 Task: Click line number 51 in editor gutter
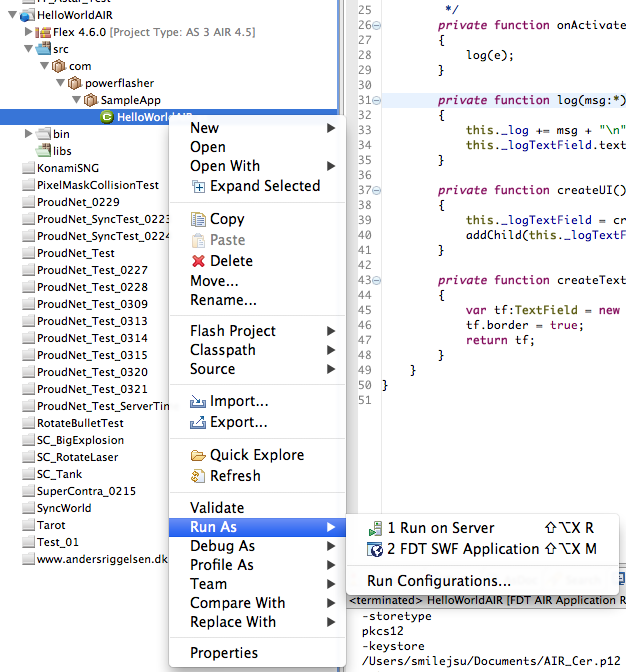tap(365, 400)
